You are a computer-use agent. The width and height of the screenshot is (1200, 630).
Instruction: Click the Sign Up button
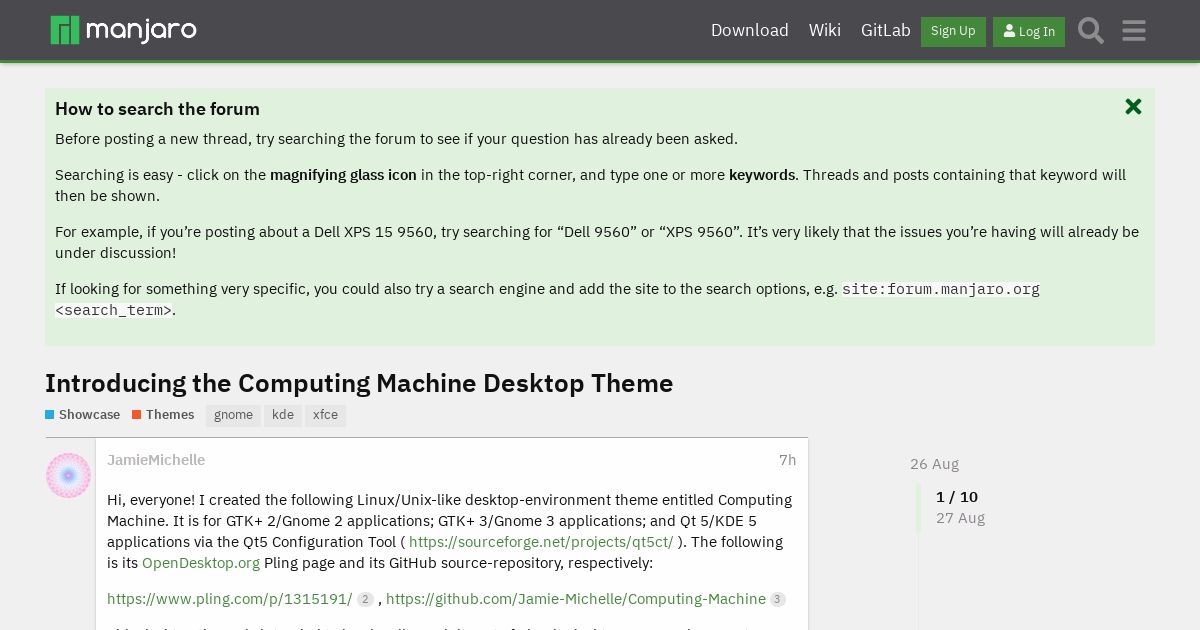953,31
